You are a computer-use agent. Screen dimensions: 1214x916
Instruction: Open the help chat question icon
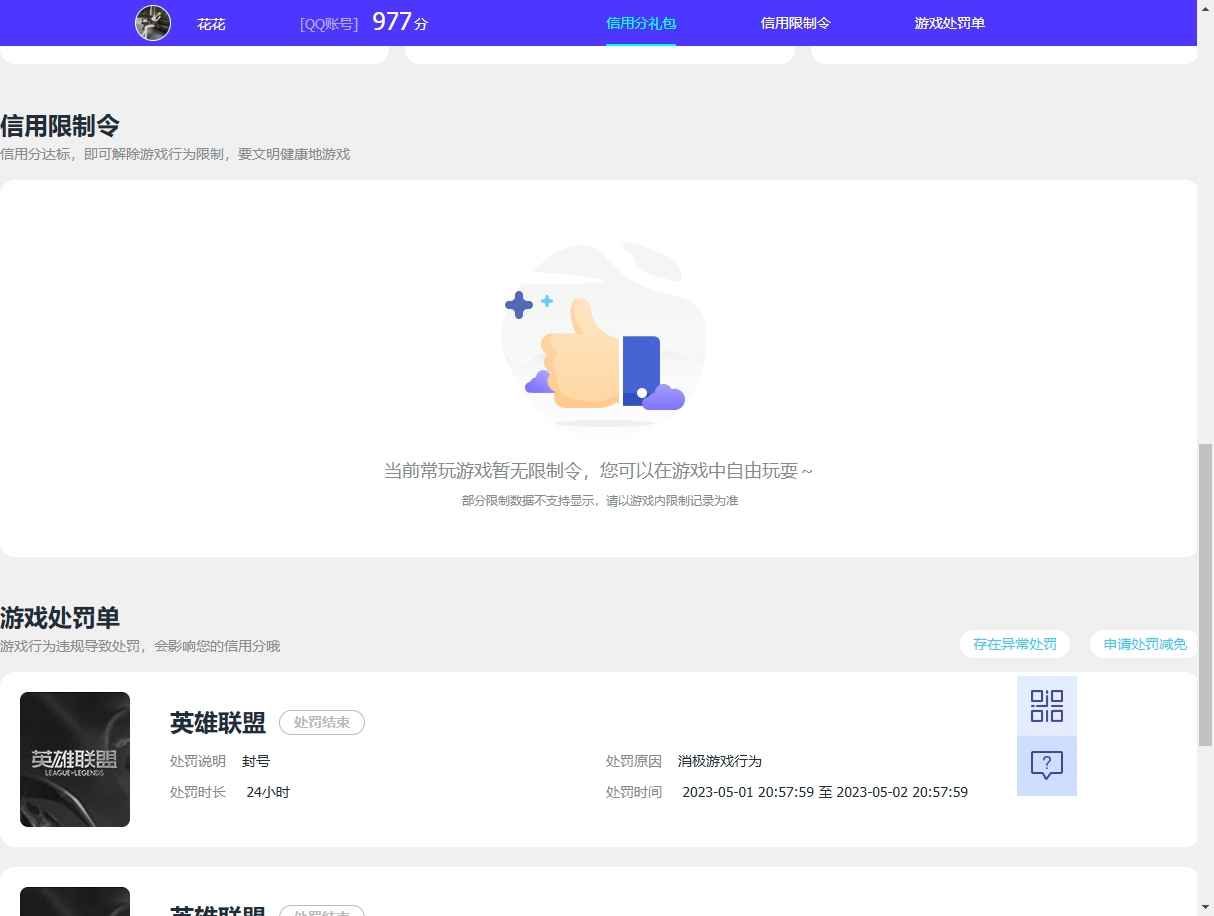(x=1047, y=766)
